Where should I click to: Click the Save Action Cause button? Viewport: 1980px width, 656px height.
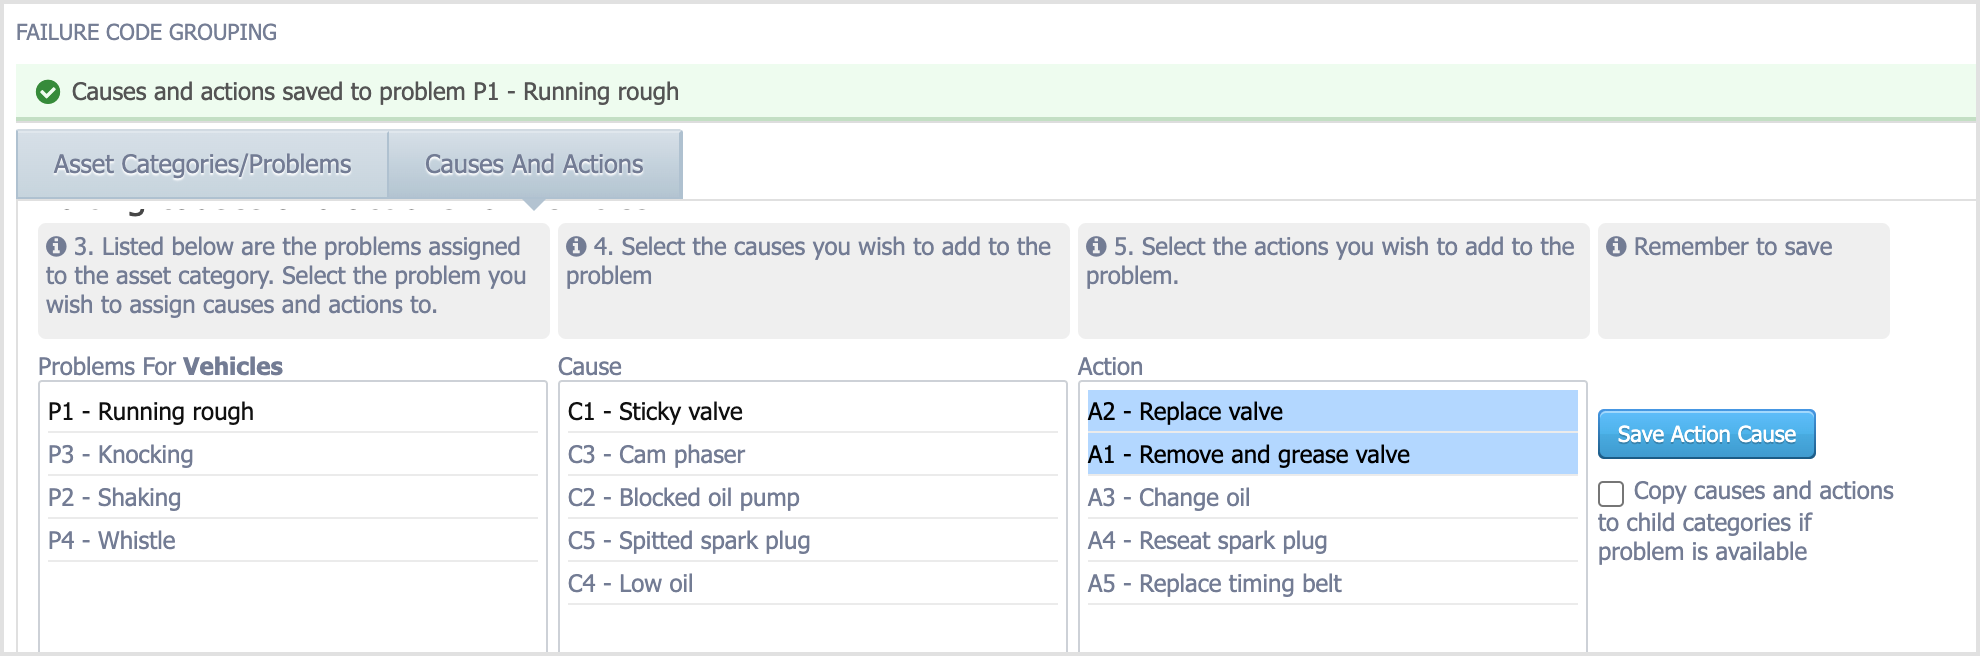point(1706,434)
